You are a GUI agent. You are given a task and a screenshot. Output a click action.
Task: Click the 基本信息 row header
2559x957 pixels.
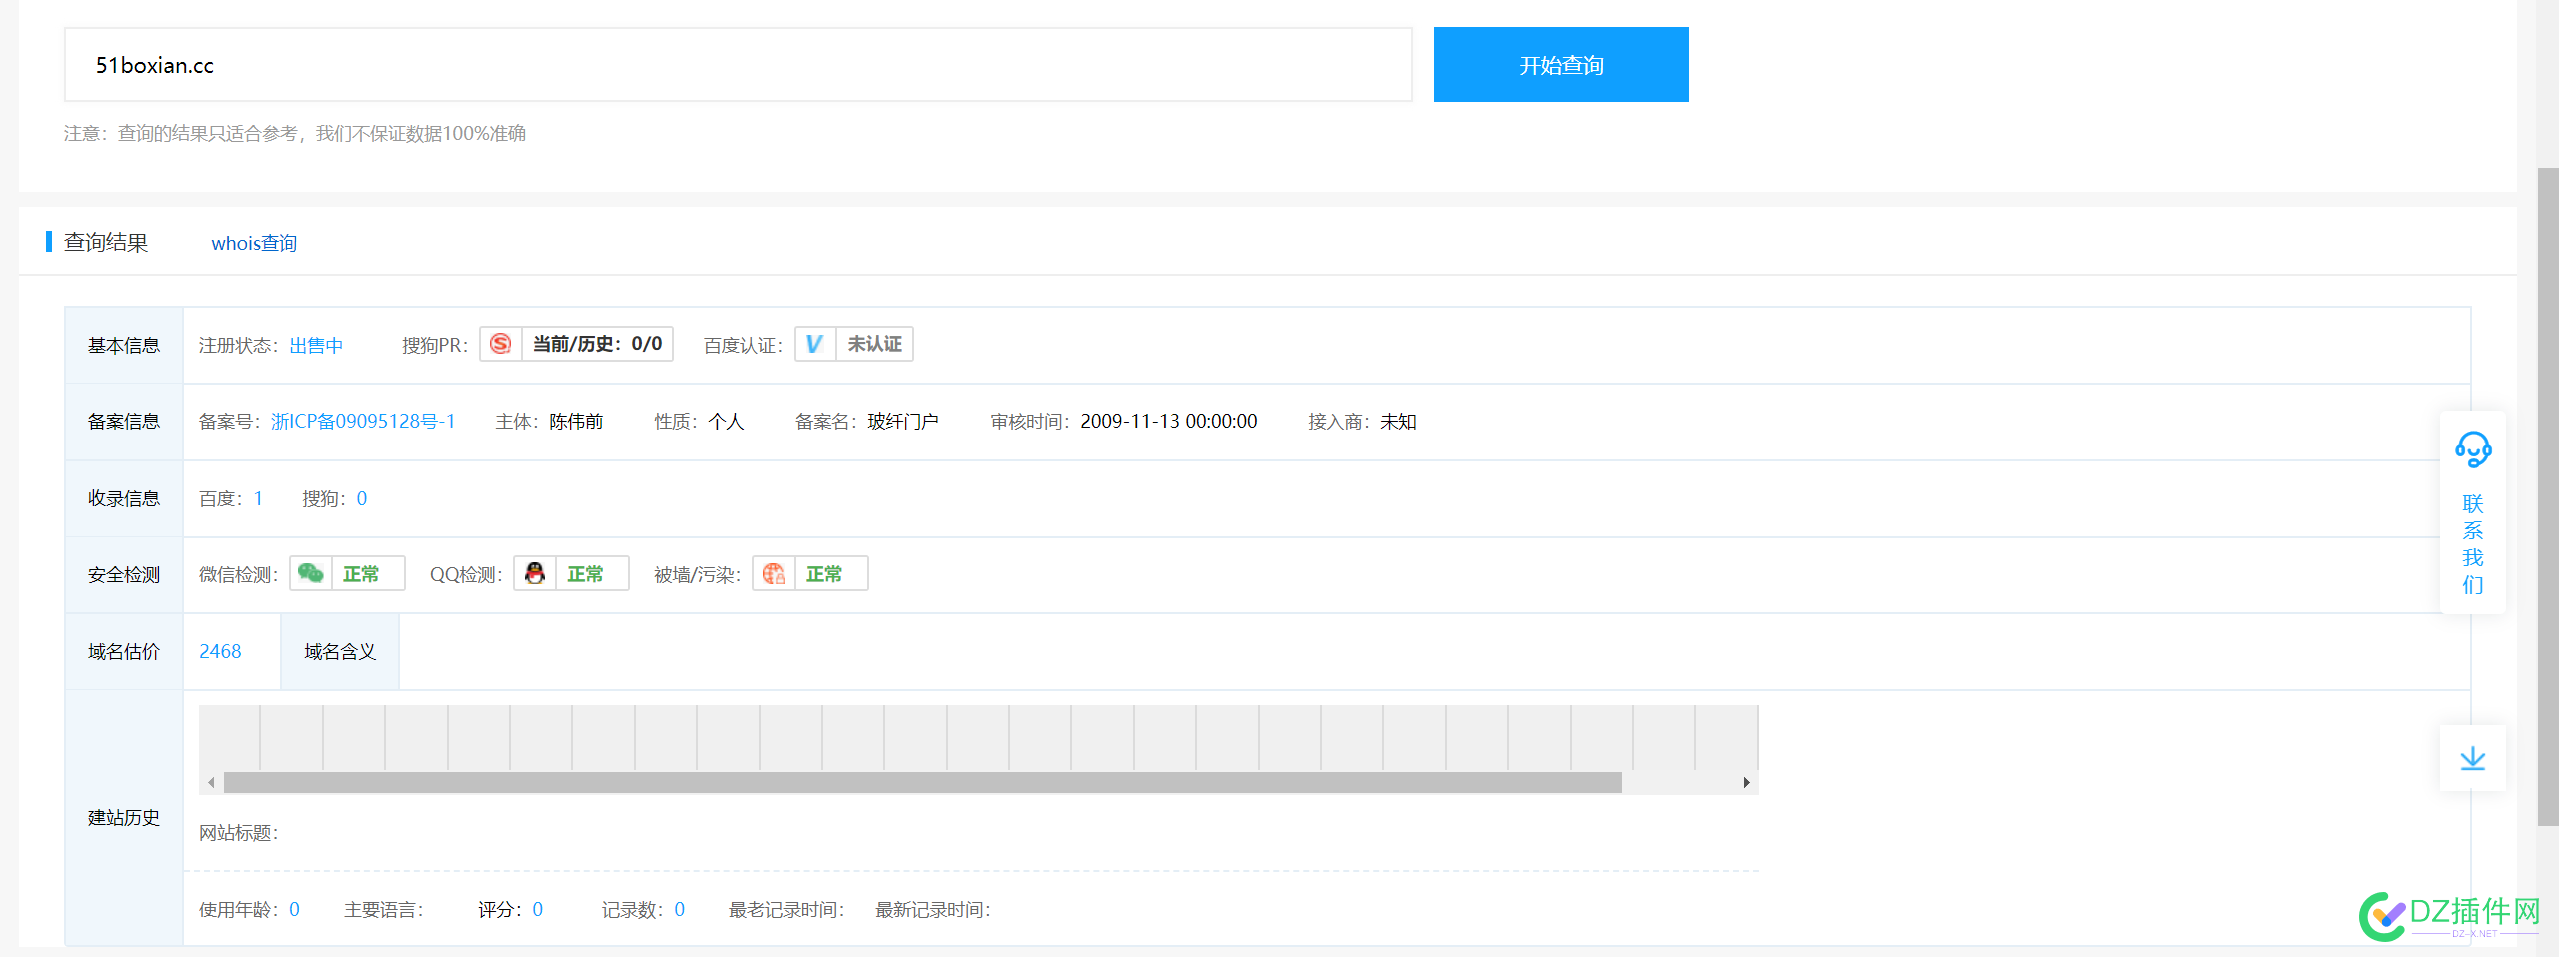point(124,345)
